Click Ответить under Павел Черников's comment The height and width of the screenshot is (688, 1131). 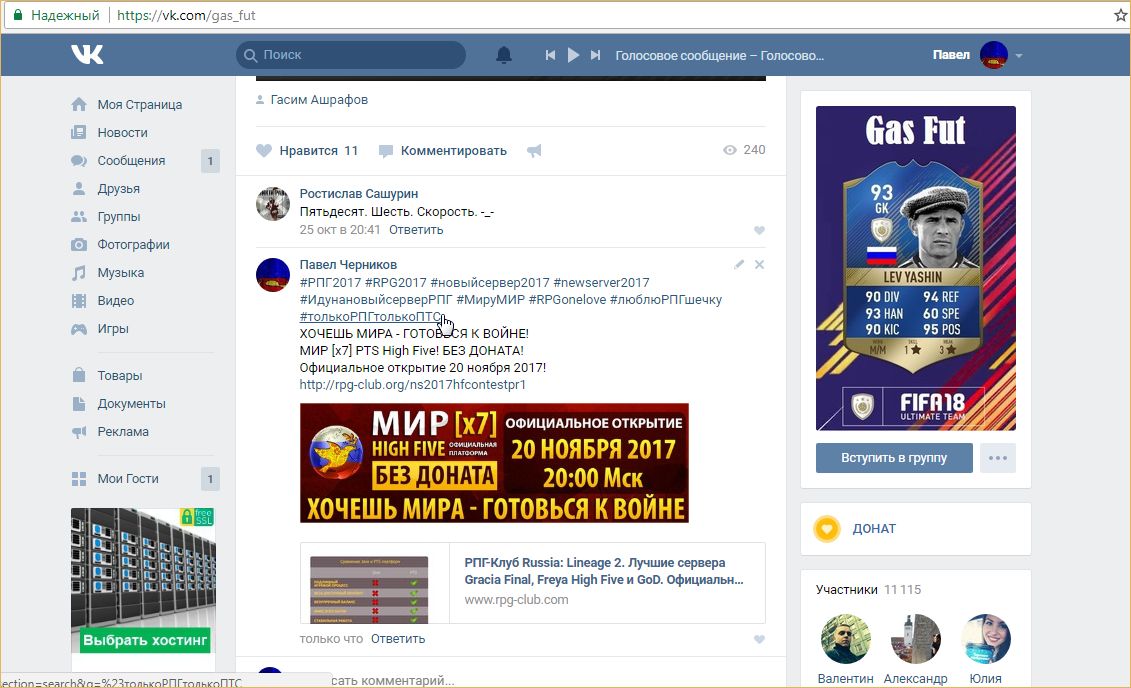[x=398, y=638]
